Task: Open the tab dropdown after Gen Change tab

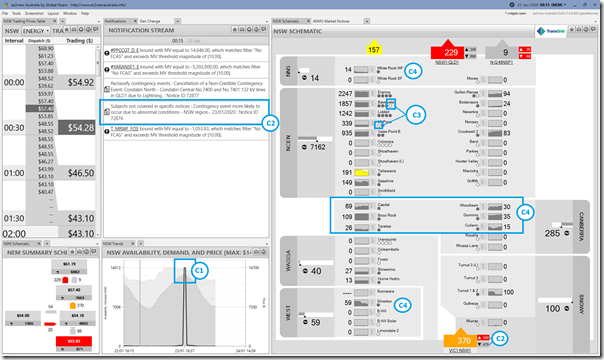Action: [x=178, y=21]
